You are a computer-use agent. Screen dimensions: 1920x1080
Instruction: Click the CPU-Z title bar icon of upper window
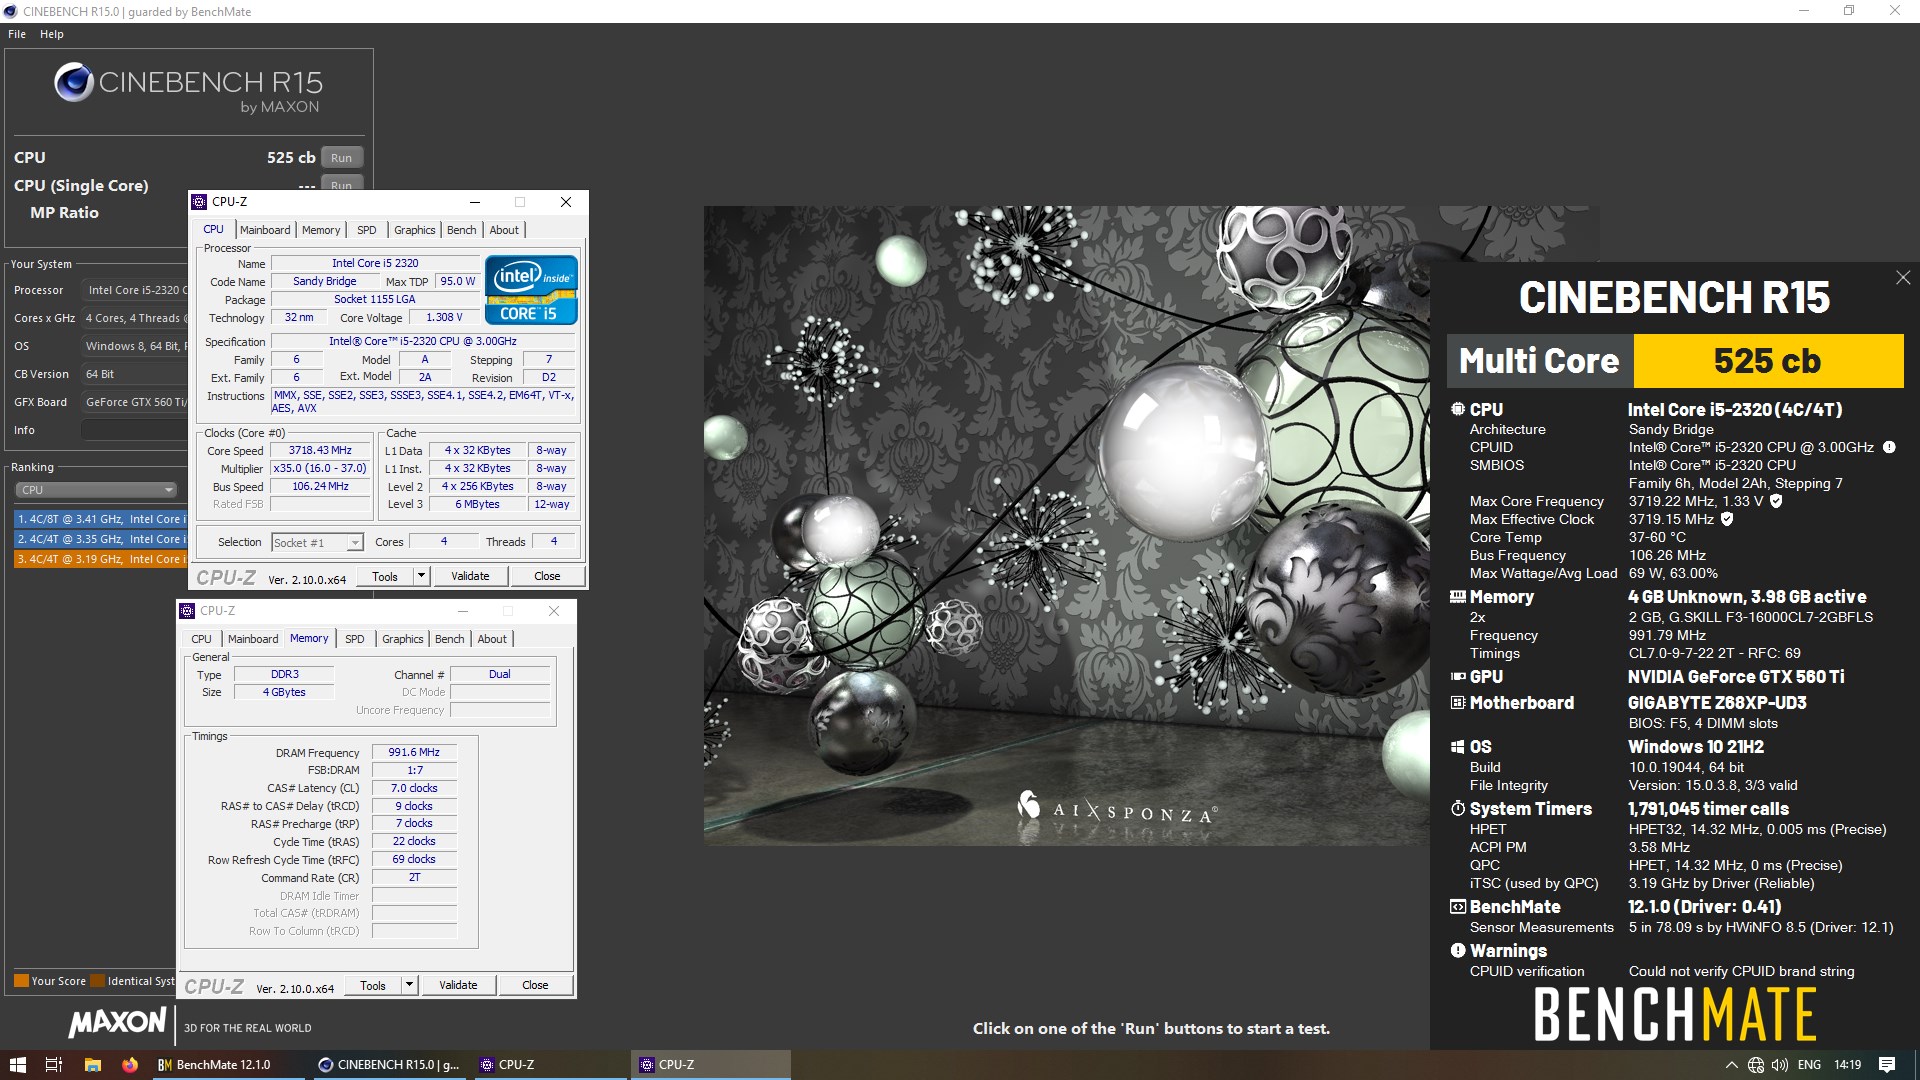pos(200,202)
